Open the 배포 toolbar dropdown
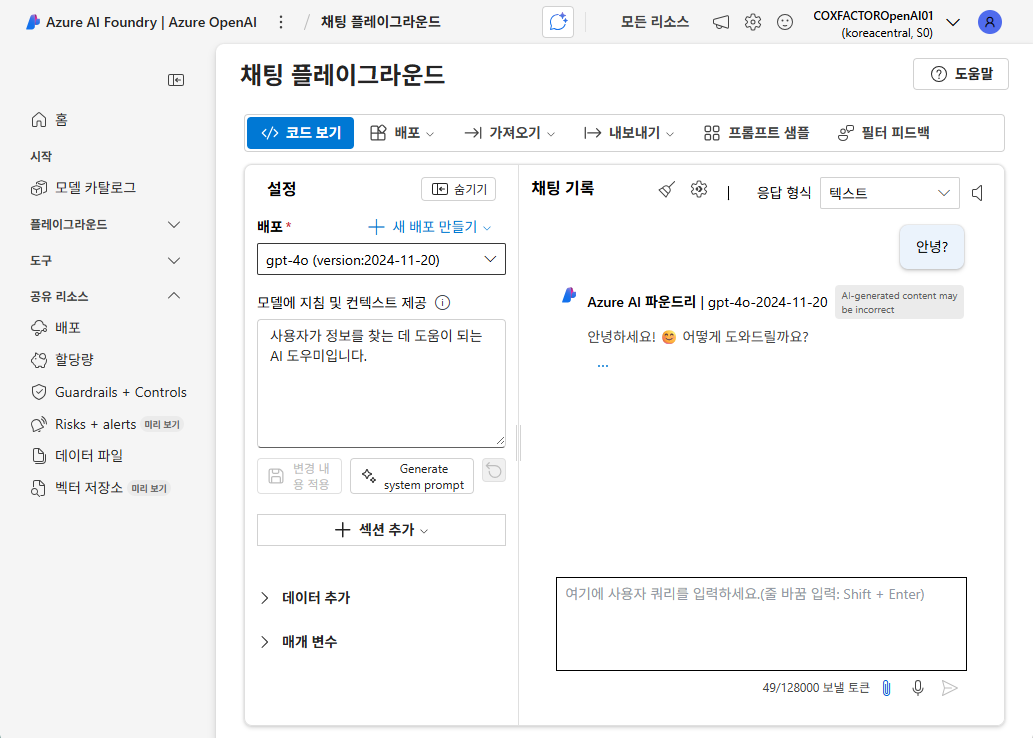1033x738 pixels. click(x=402, y=133)
